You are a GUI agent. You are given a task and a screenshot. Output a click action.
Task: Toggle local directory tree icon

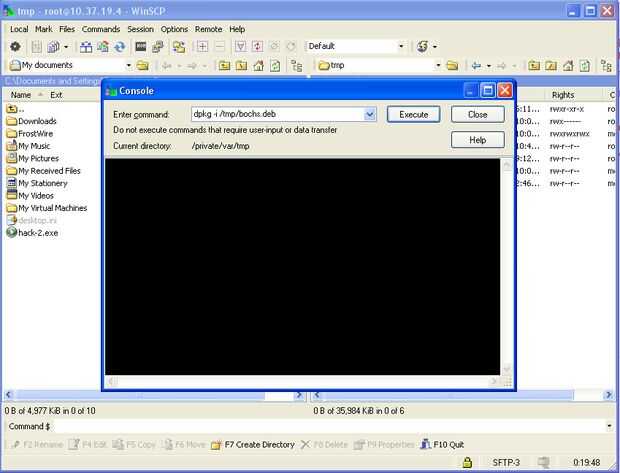pos(296,65)
